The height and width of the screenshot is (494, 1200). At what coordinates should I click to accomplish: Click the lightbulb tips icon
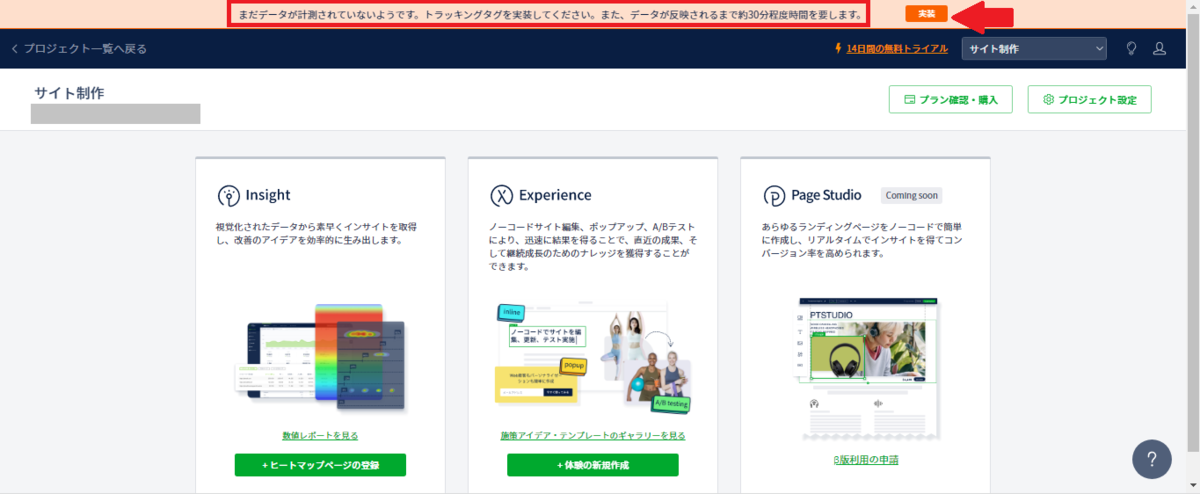pyautogui.click(x=1132, y=48)
